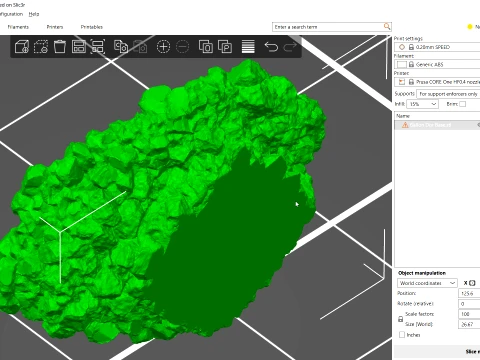Open the Prusa CORE One printer dropdown
Viewport: 480px width, 360px height.
pos(437,82)
